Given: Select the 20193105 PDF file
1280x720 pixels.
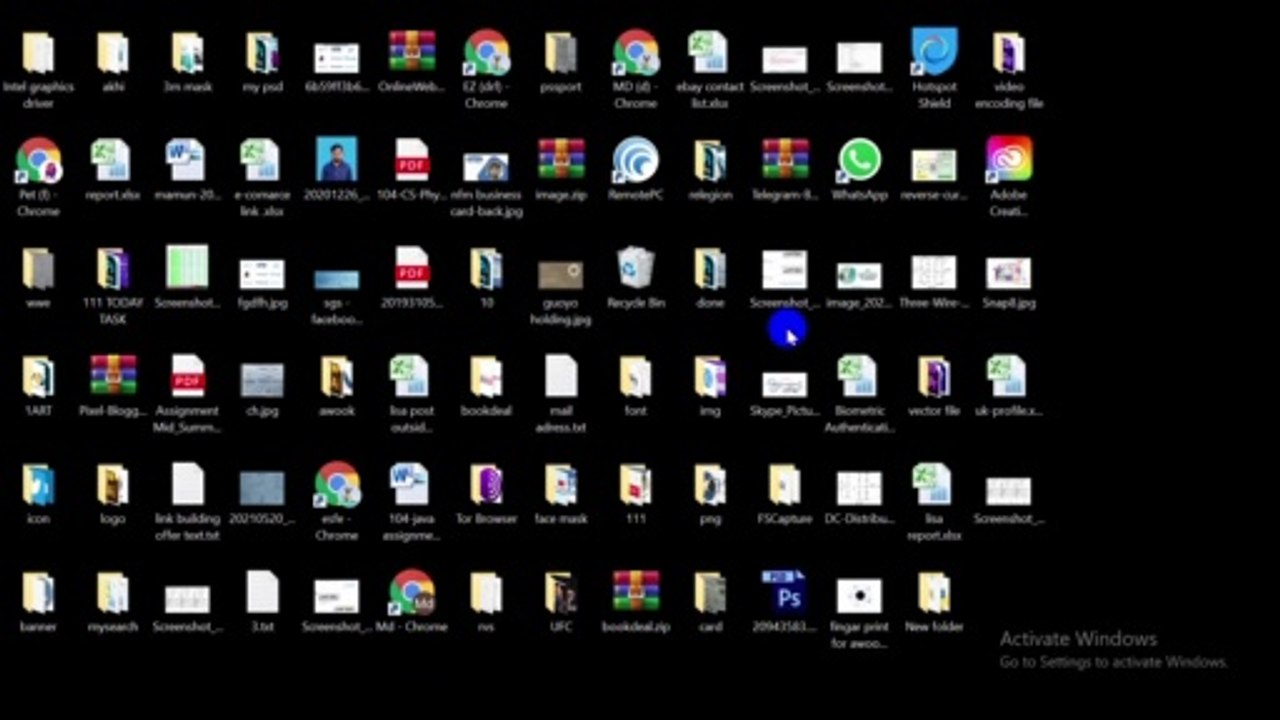Looking at the screenshot, I should pos(412,269).
